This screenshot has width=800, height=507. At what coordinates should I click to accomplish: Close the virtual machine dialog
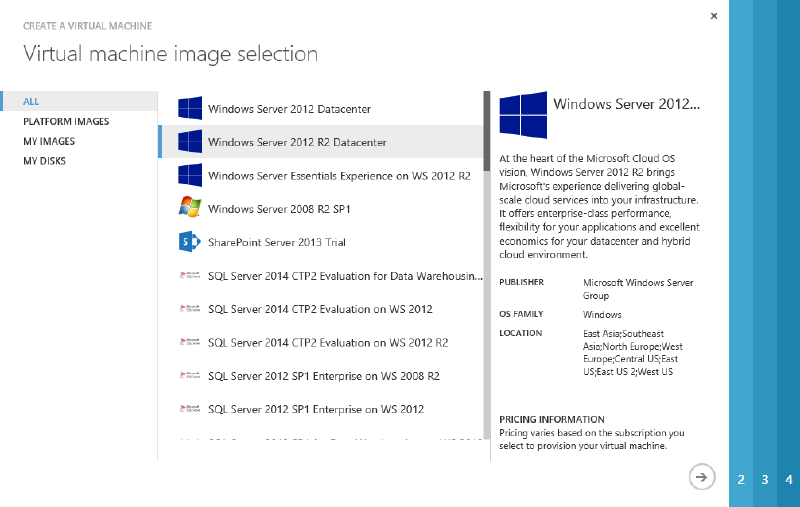(x=714, y=16)
